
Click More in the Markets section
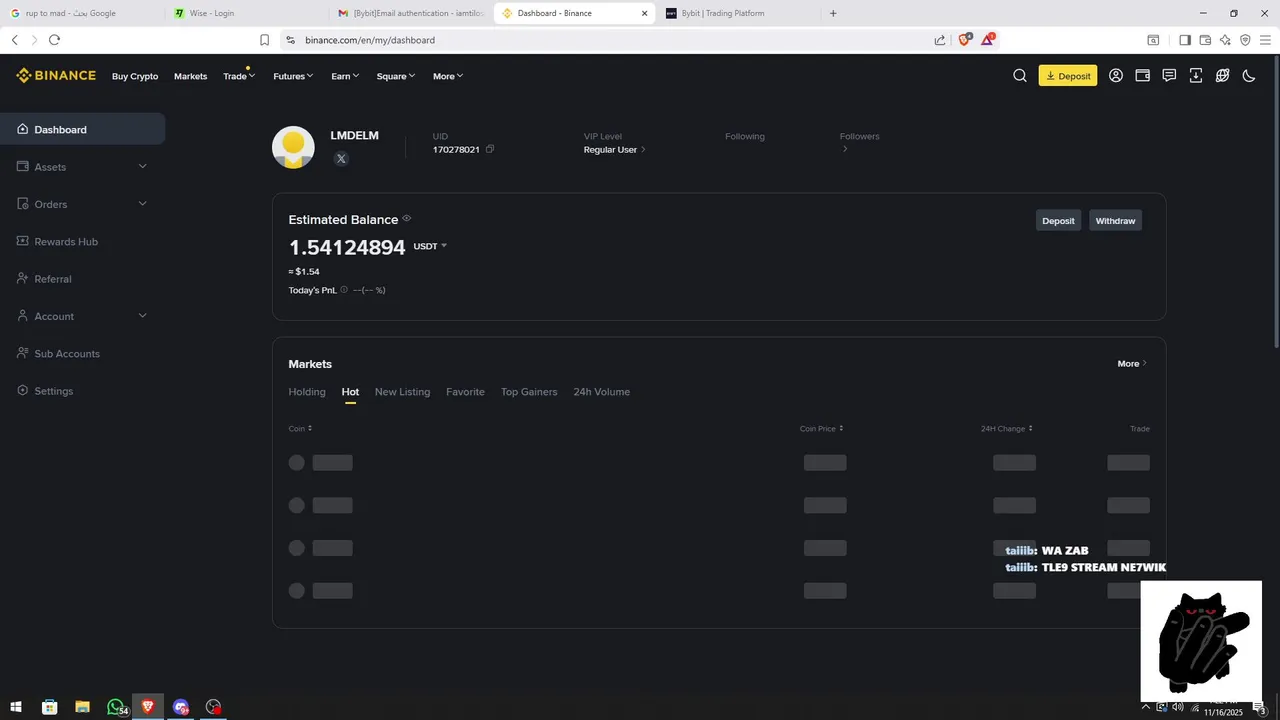tap(1132, 364)
